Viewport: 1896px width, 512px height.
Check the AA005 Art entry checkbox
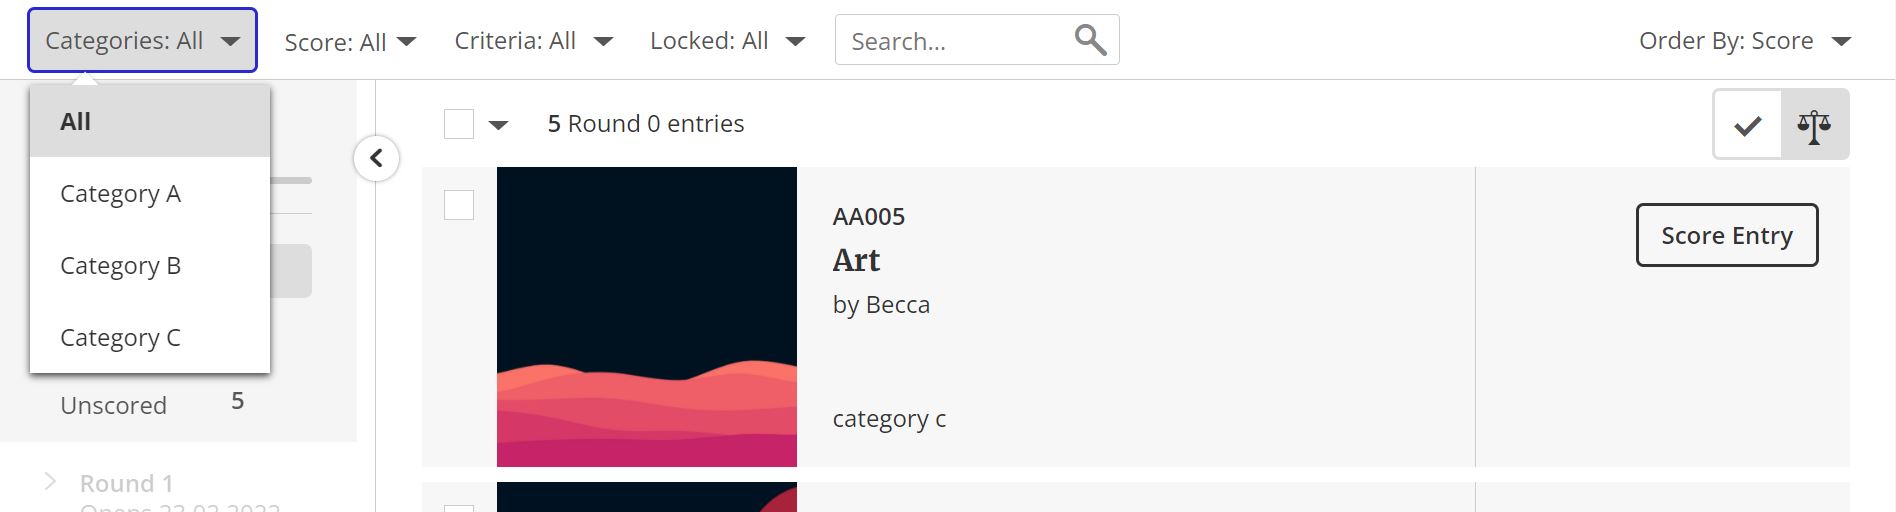pos(459,205)
